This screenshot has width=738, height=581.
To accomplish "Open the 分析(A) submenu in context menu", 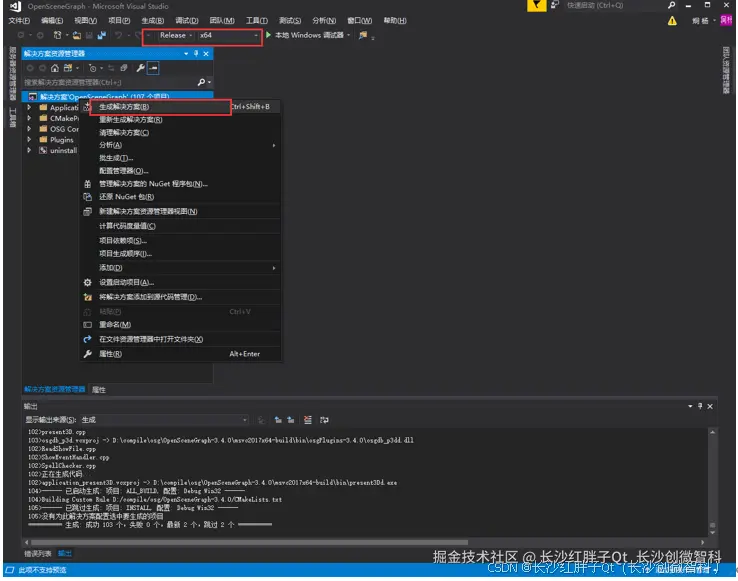I will pyautogui.click(x=181, y=145).
